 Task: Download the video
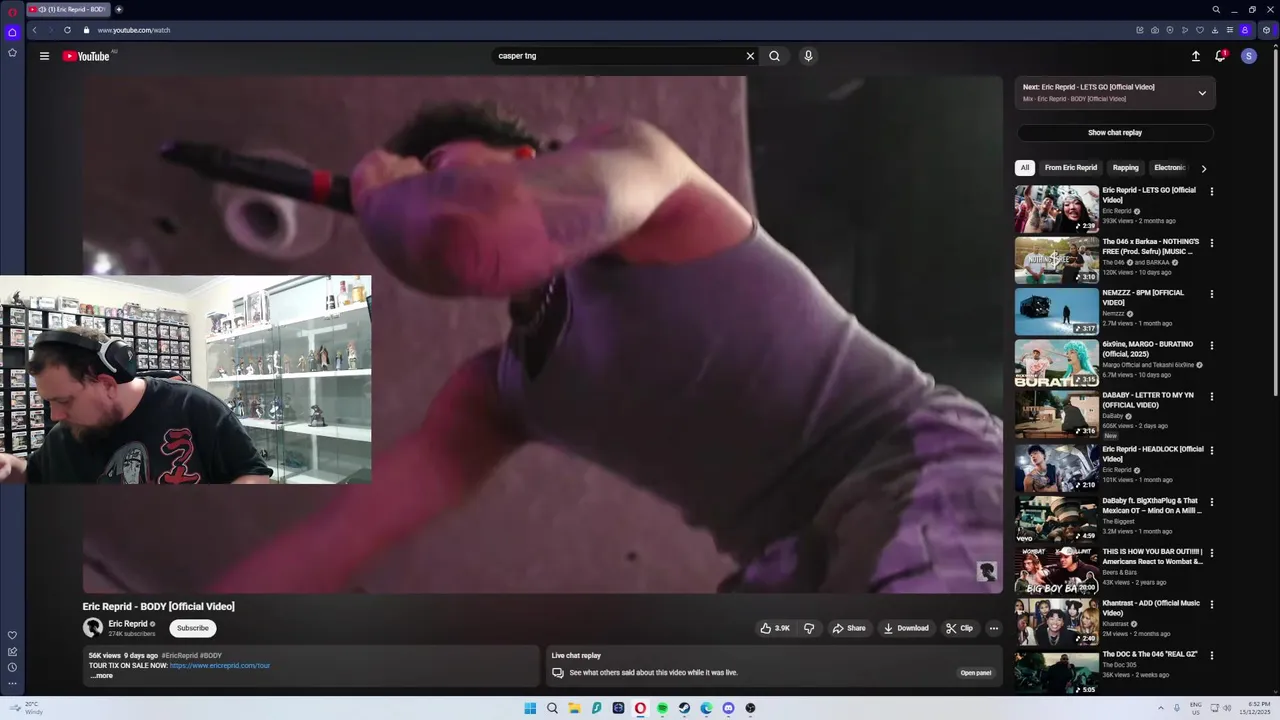pos(906,628)
